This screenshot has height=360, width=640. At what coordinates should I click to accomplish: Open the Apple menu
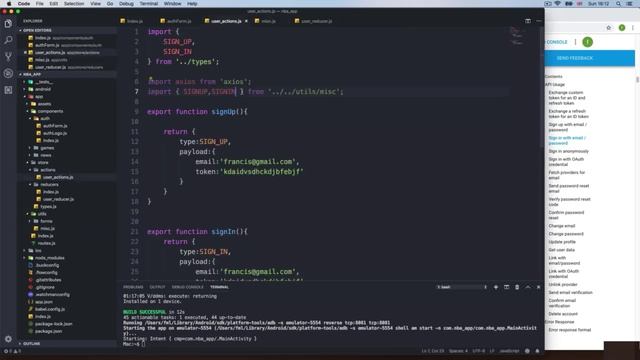[9, 4]
